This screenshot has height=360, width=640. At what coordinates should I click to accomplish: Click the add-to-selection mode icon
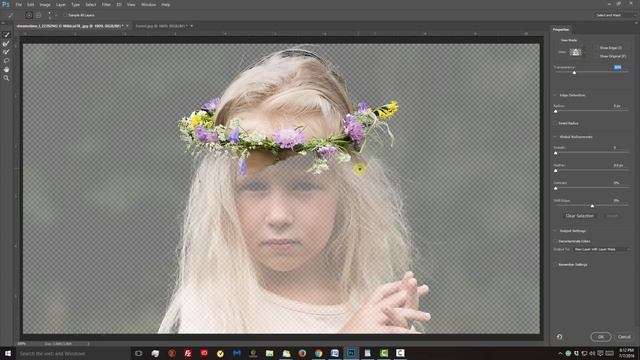coord(29,15)
